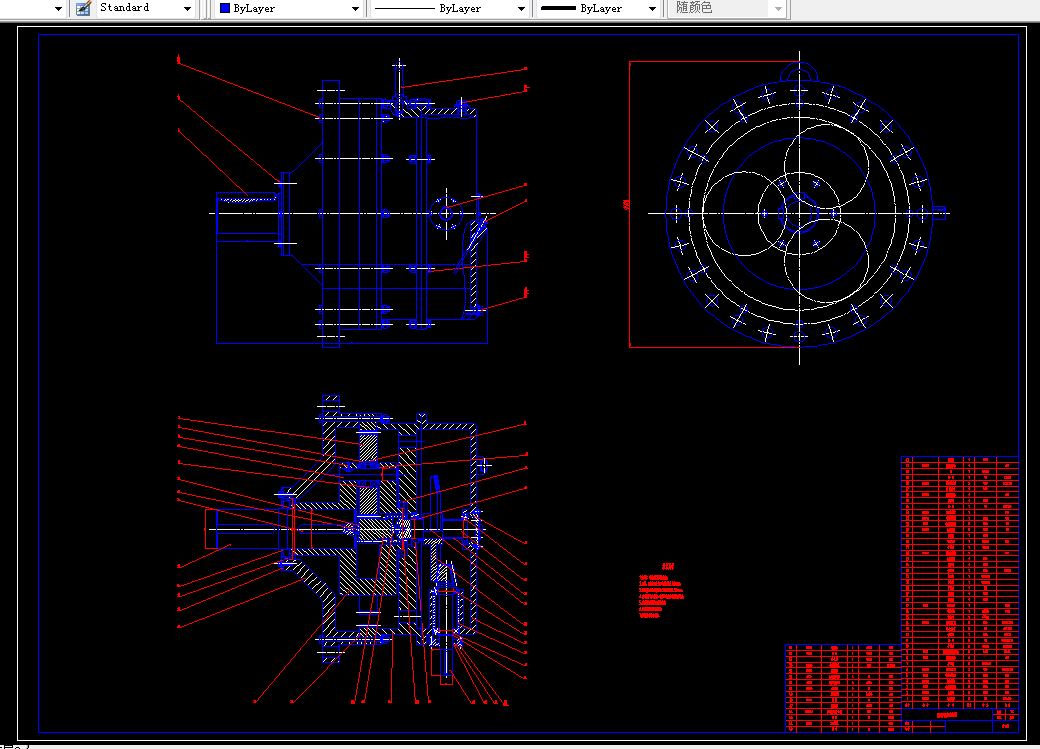Click the style manager icon beside Standard

click(83, 9)
